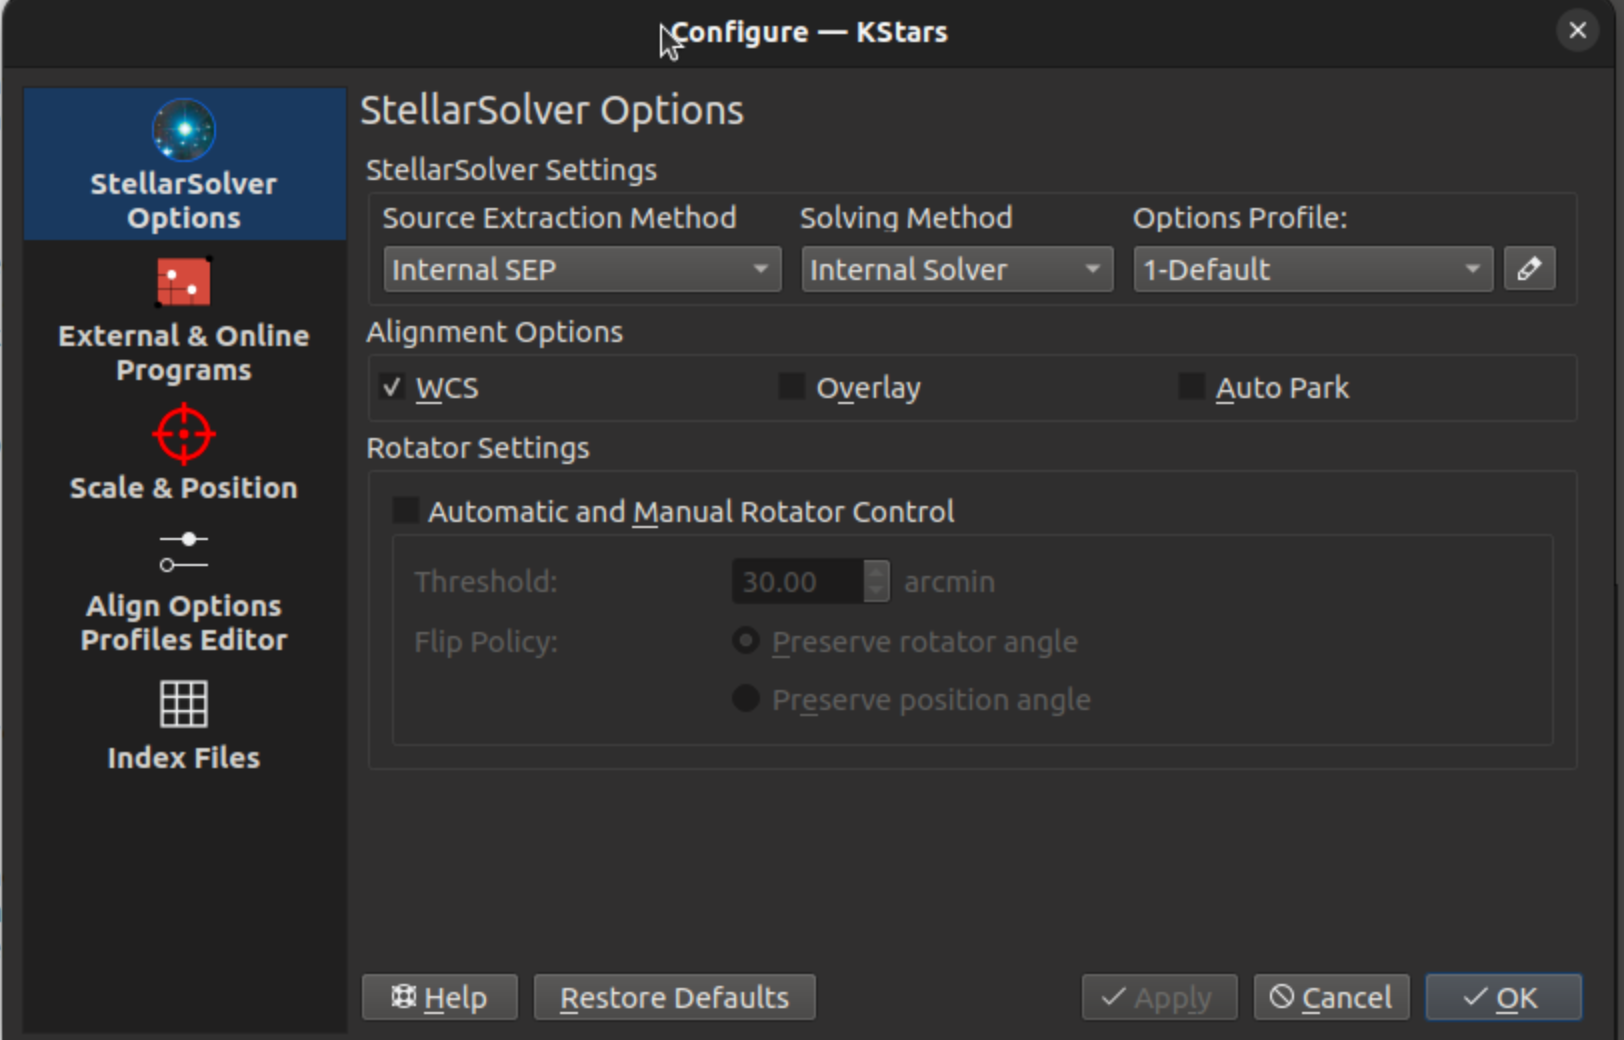Switch to the Scale & Position page

183,460
